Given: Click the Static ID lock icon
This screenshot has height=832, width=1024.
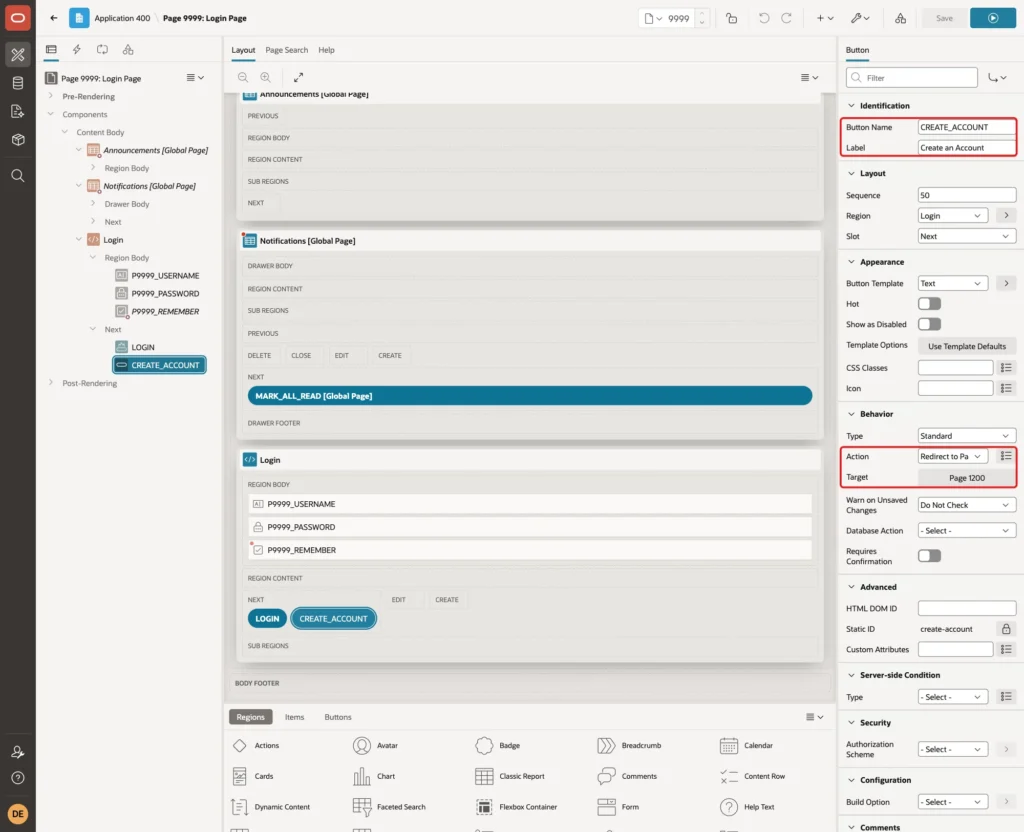Looking at the screenshot, I should pyautogui.click(x=1006, y=629).
